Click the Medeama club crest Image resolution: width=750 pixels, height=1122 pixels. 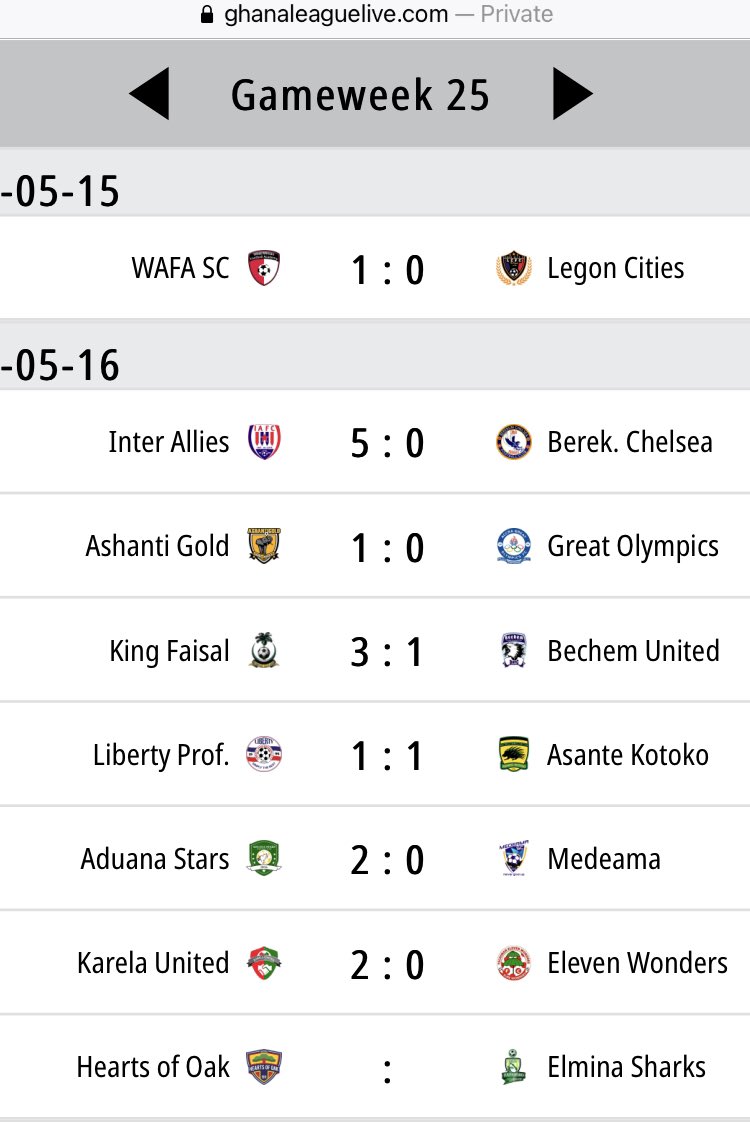pos(514,859)
